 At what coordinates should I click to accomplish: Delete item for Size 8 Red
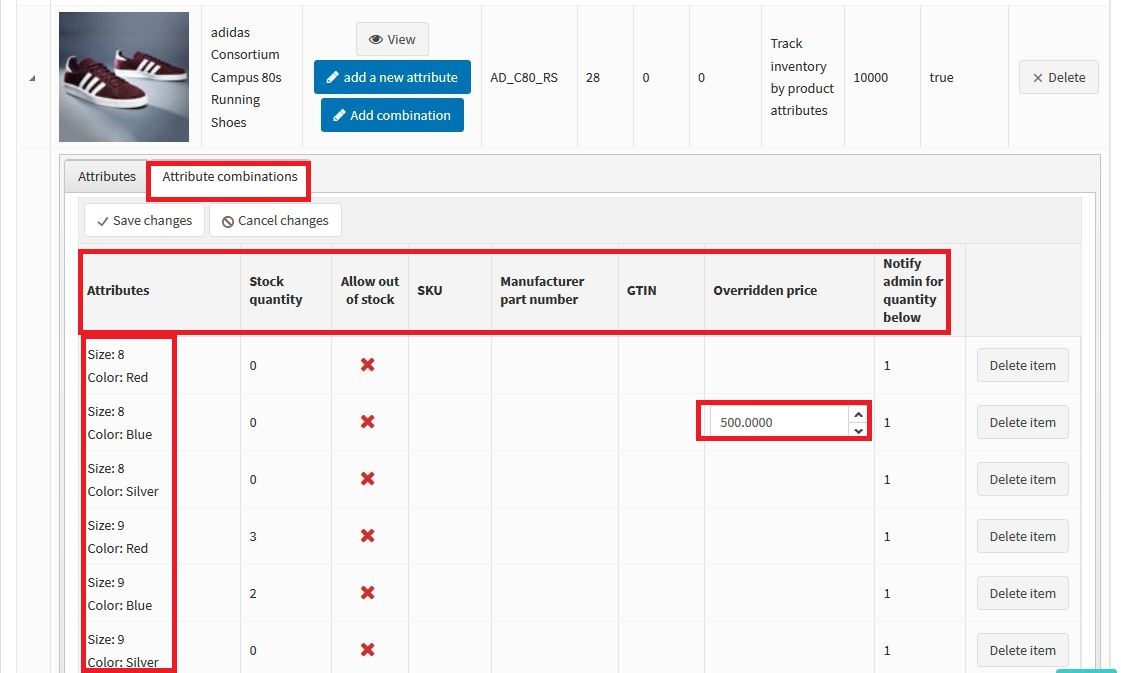click(1022, 365)
